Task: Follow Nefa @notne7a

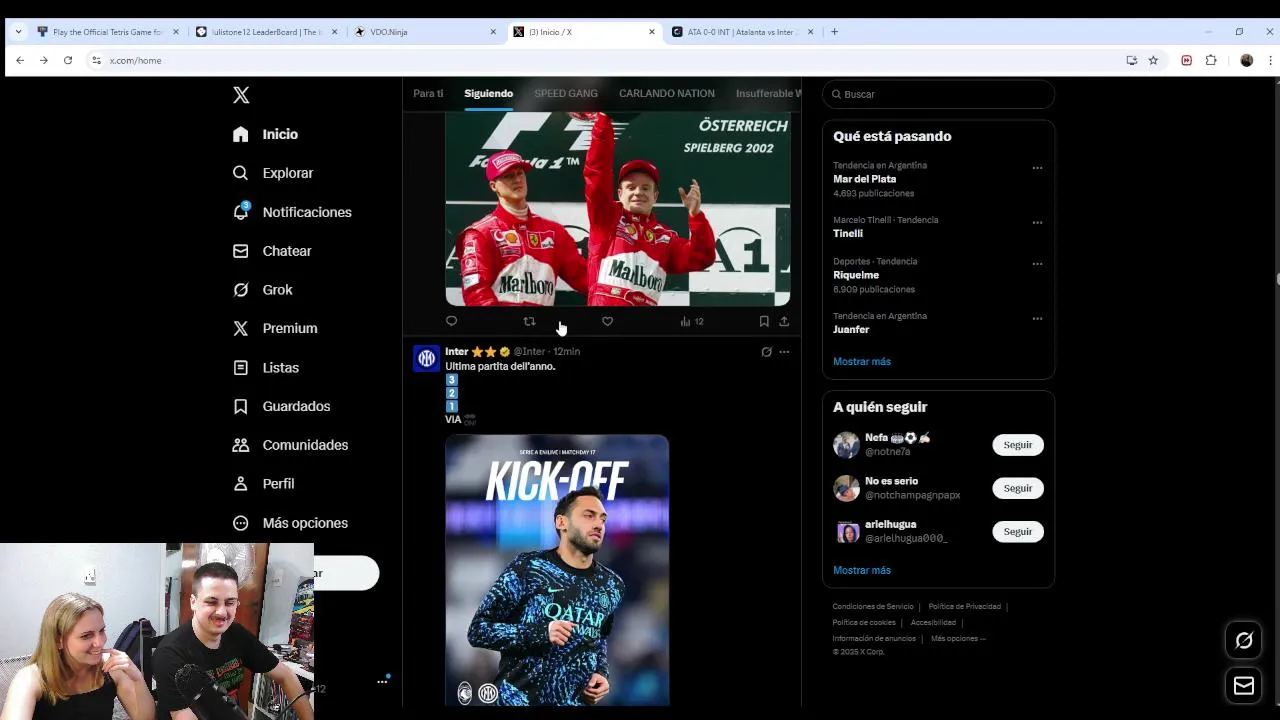Action: 1018,445
